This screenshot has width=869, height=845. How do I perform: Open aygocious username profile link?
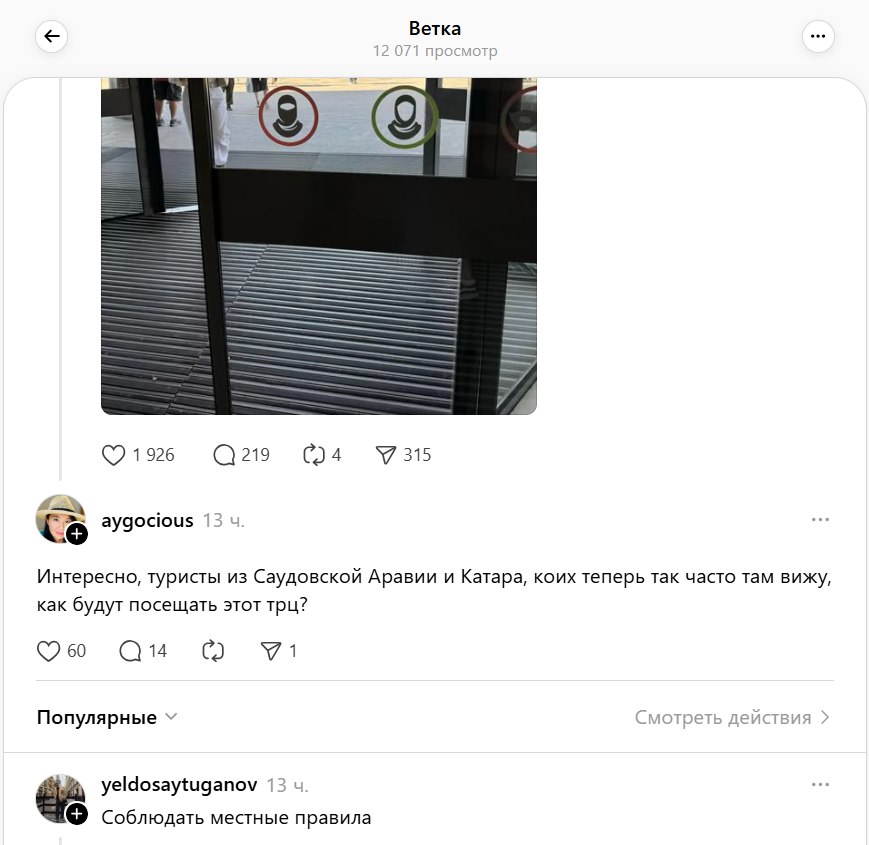pos(147,521)
